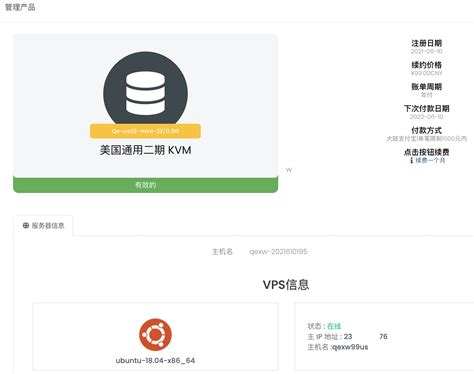Click the globe icon in the 服务器信息 tab
This screenshot has height=374, width=474.
[26, 226]
